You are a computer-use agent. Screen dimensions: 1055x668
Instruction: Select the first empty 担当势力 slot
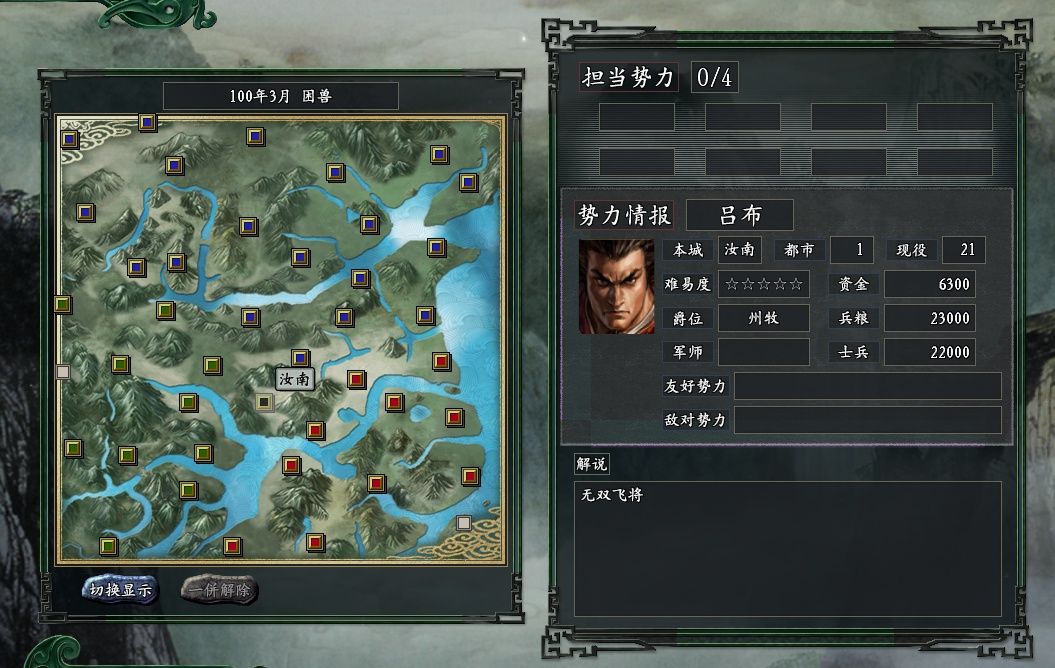click(x=636, y=117)
